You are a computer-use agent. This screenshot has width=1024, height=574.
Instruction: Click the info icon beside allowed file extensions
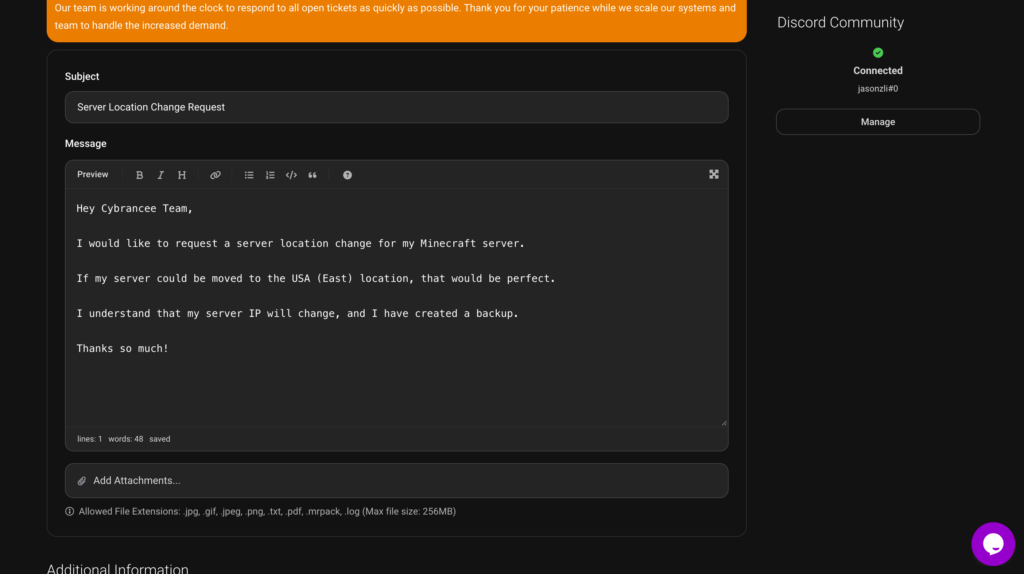click(69, 511)
